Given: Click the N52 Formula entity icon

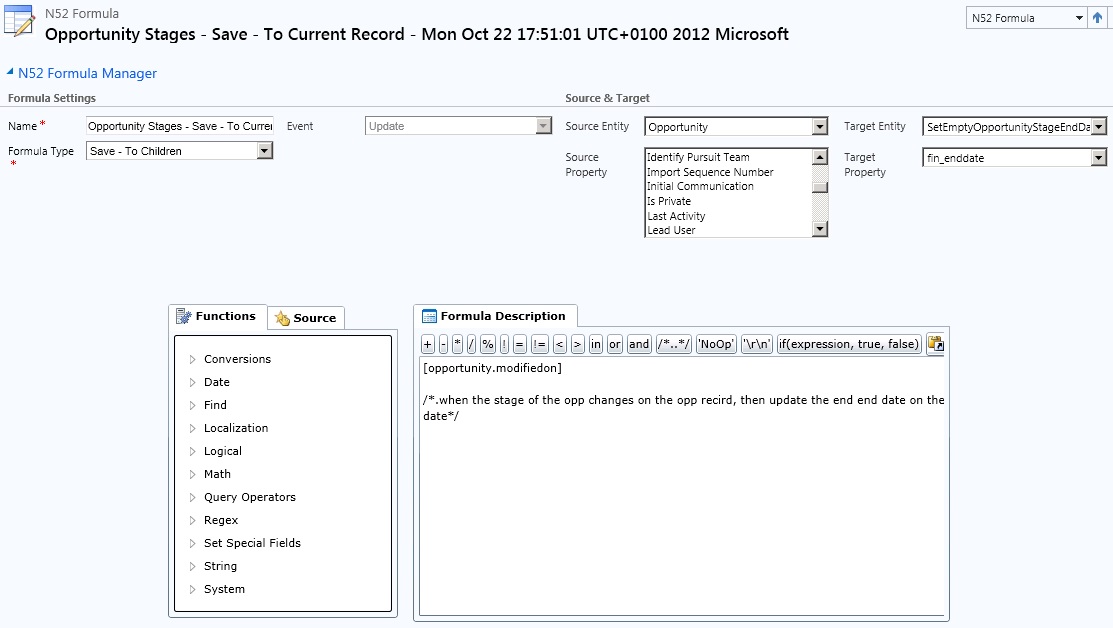Looking at the screenshot, I should [x=20, y=24].
